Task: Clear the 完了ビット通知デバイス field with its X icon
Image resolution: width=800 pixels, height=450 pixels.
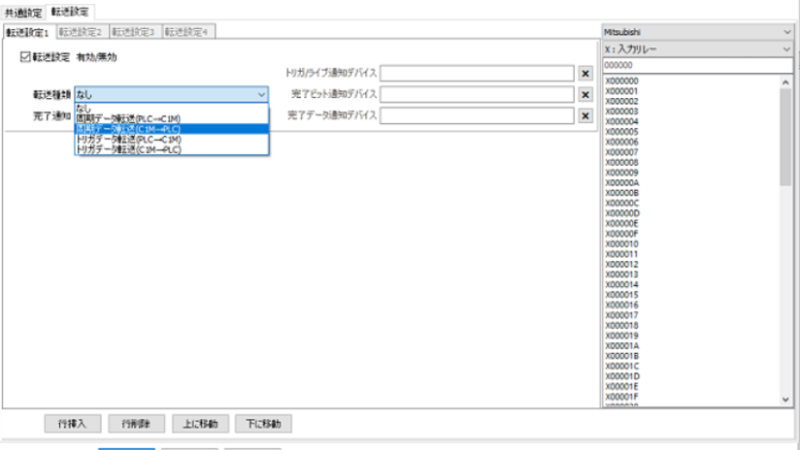Action: 587,94
